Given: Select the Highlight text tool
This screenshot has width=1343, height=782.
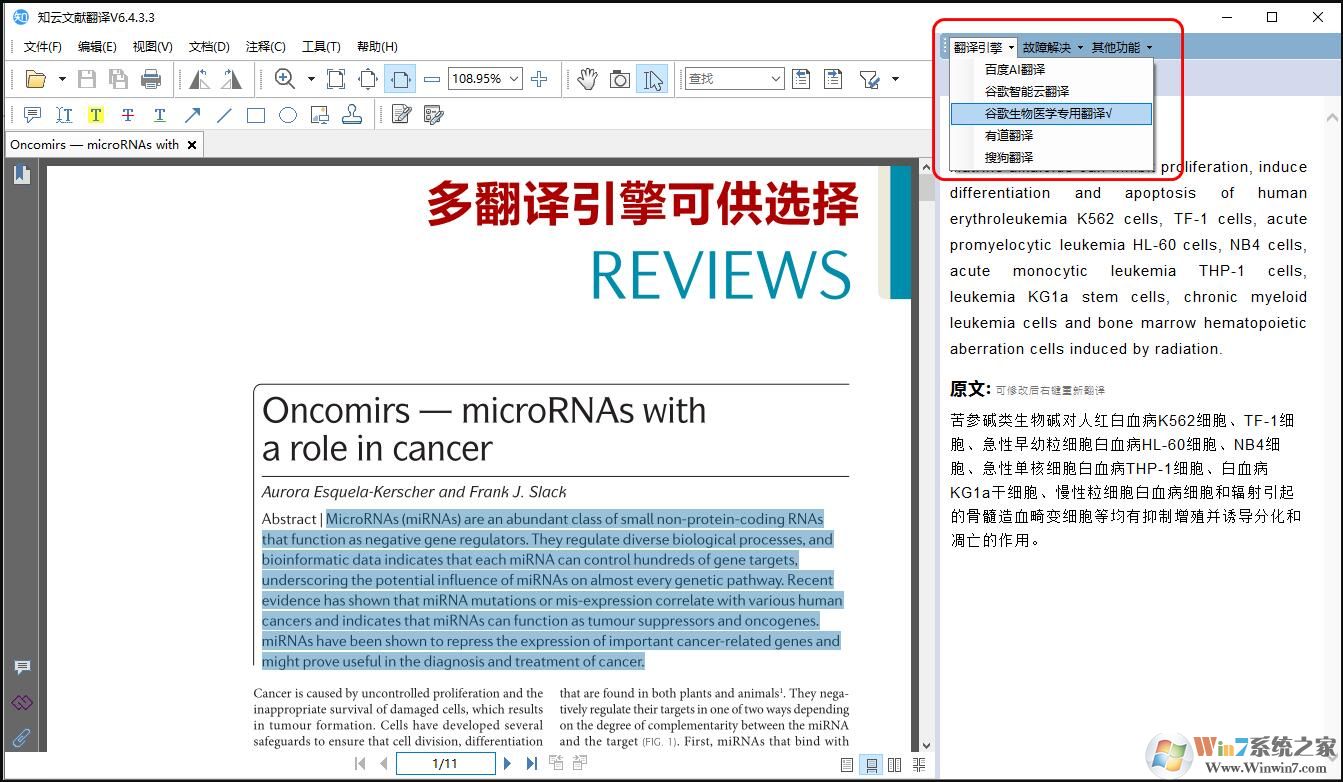Looking at the screenshot, I should 96,115.
